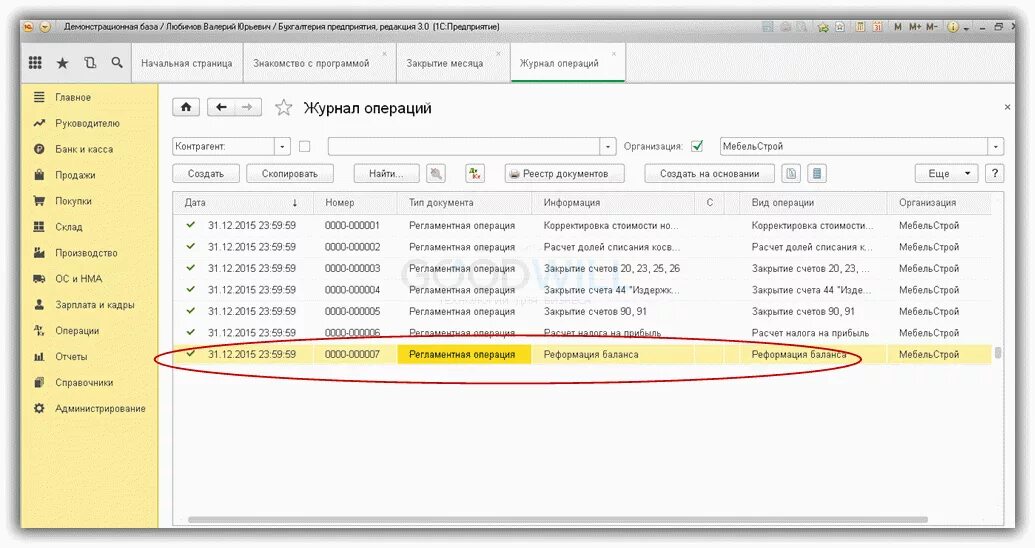This screenshot has width=1035, height=548.
Task: Click the M- memory subtract button
Action: [931, 27]
